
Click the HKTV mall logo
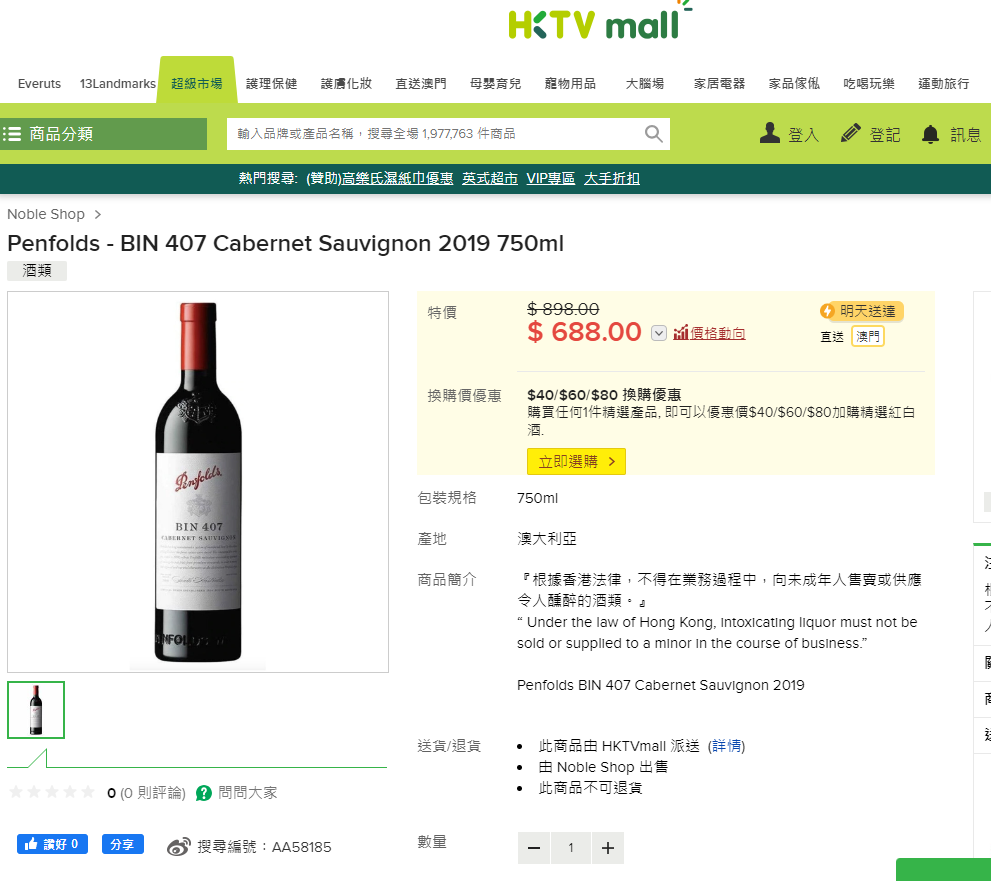coord(596,22)
